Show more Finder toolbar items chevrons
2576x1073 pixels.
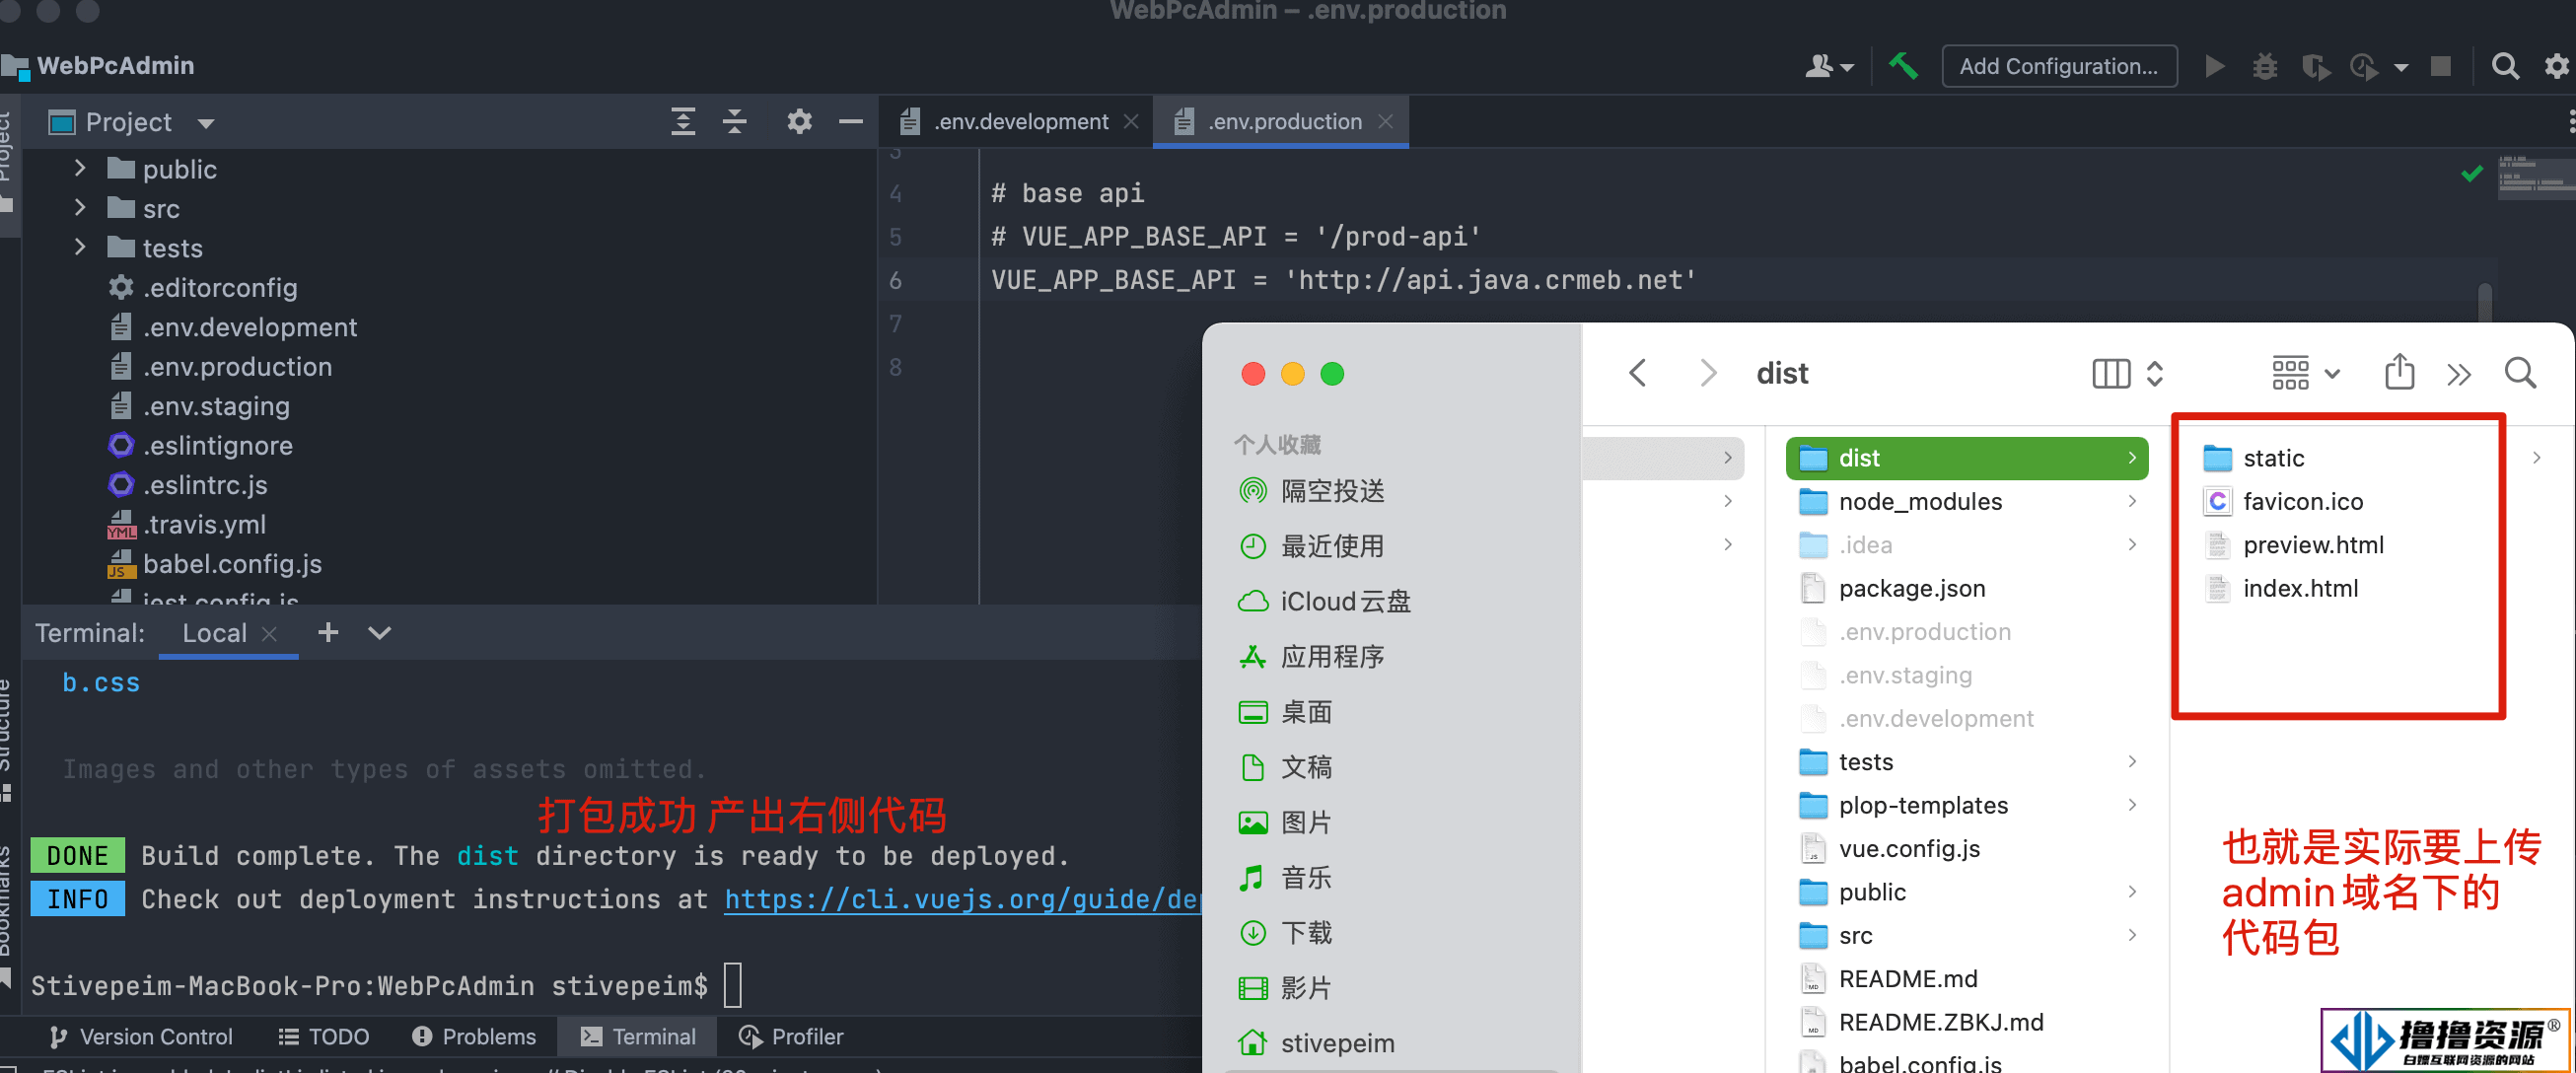[x=2459, y=374]
